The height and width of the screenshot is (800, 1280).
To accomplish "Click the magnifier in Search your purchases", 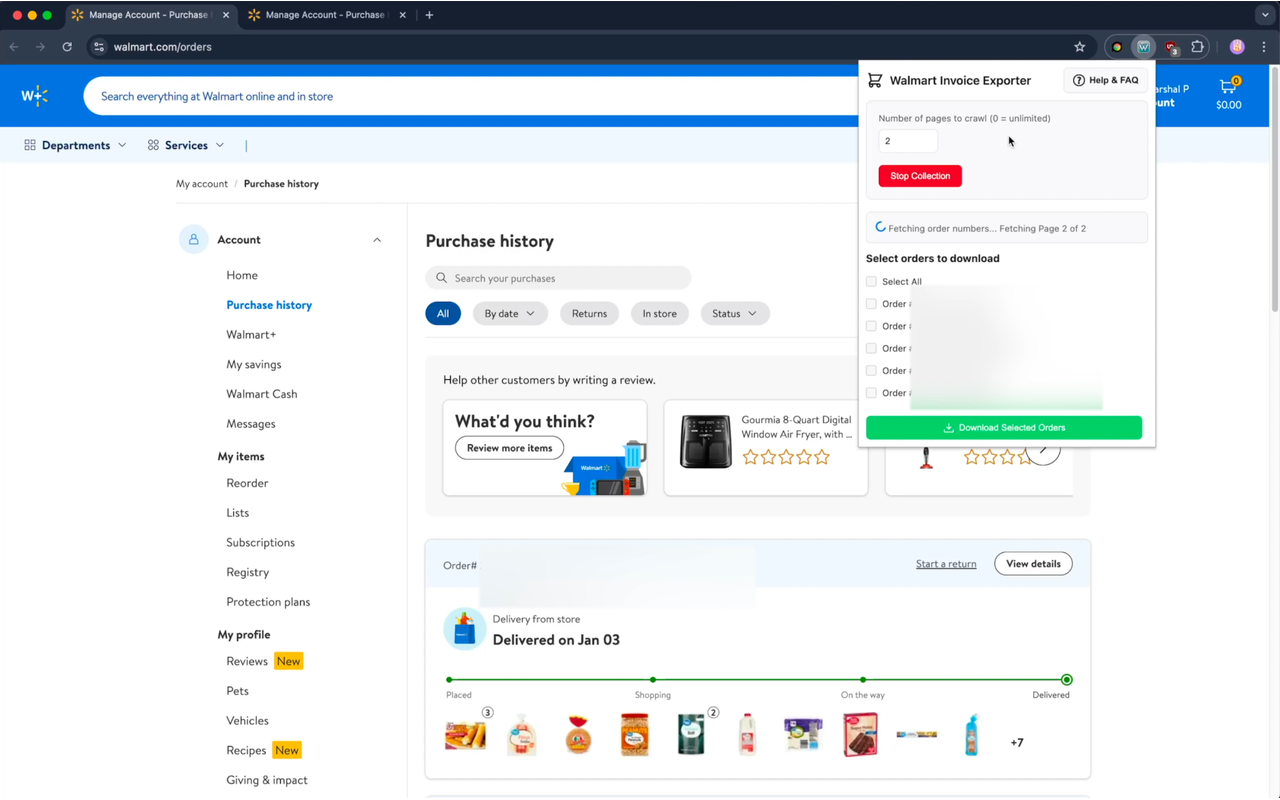I will click(441, 277).
